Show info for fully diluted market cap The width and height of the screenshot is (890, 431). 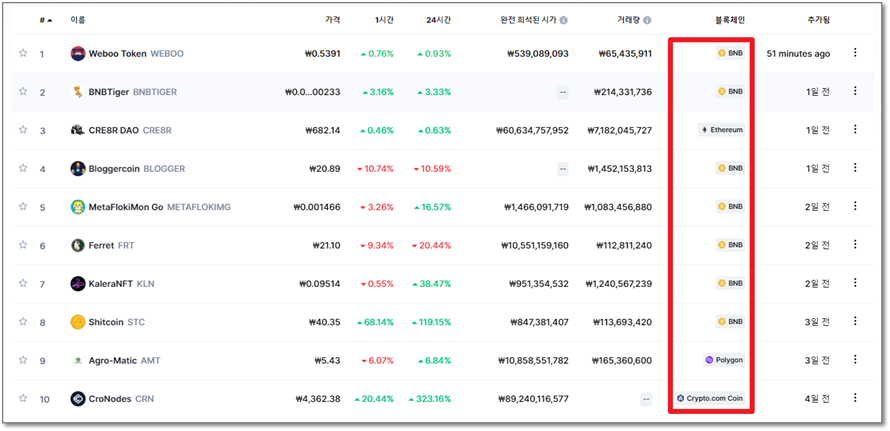564,20
